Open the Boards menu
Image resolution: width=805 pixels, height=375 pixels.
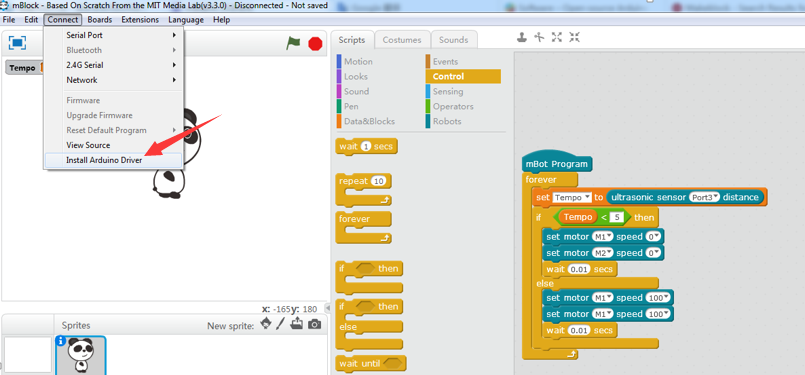coord(100,20)
